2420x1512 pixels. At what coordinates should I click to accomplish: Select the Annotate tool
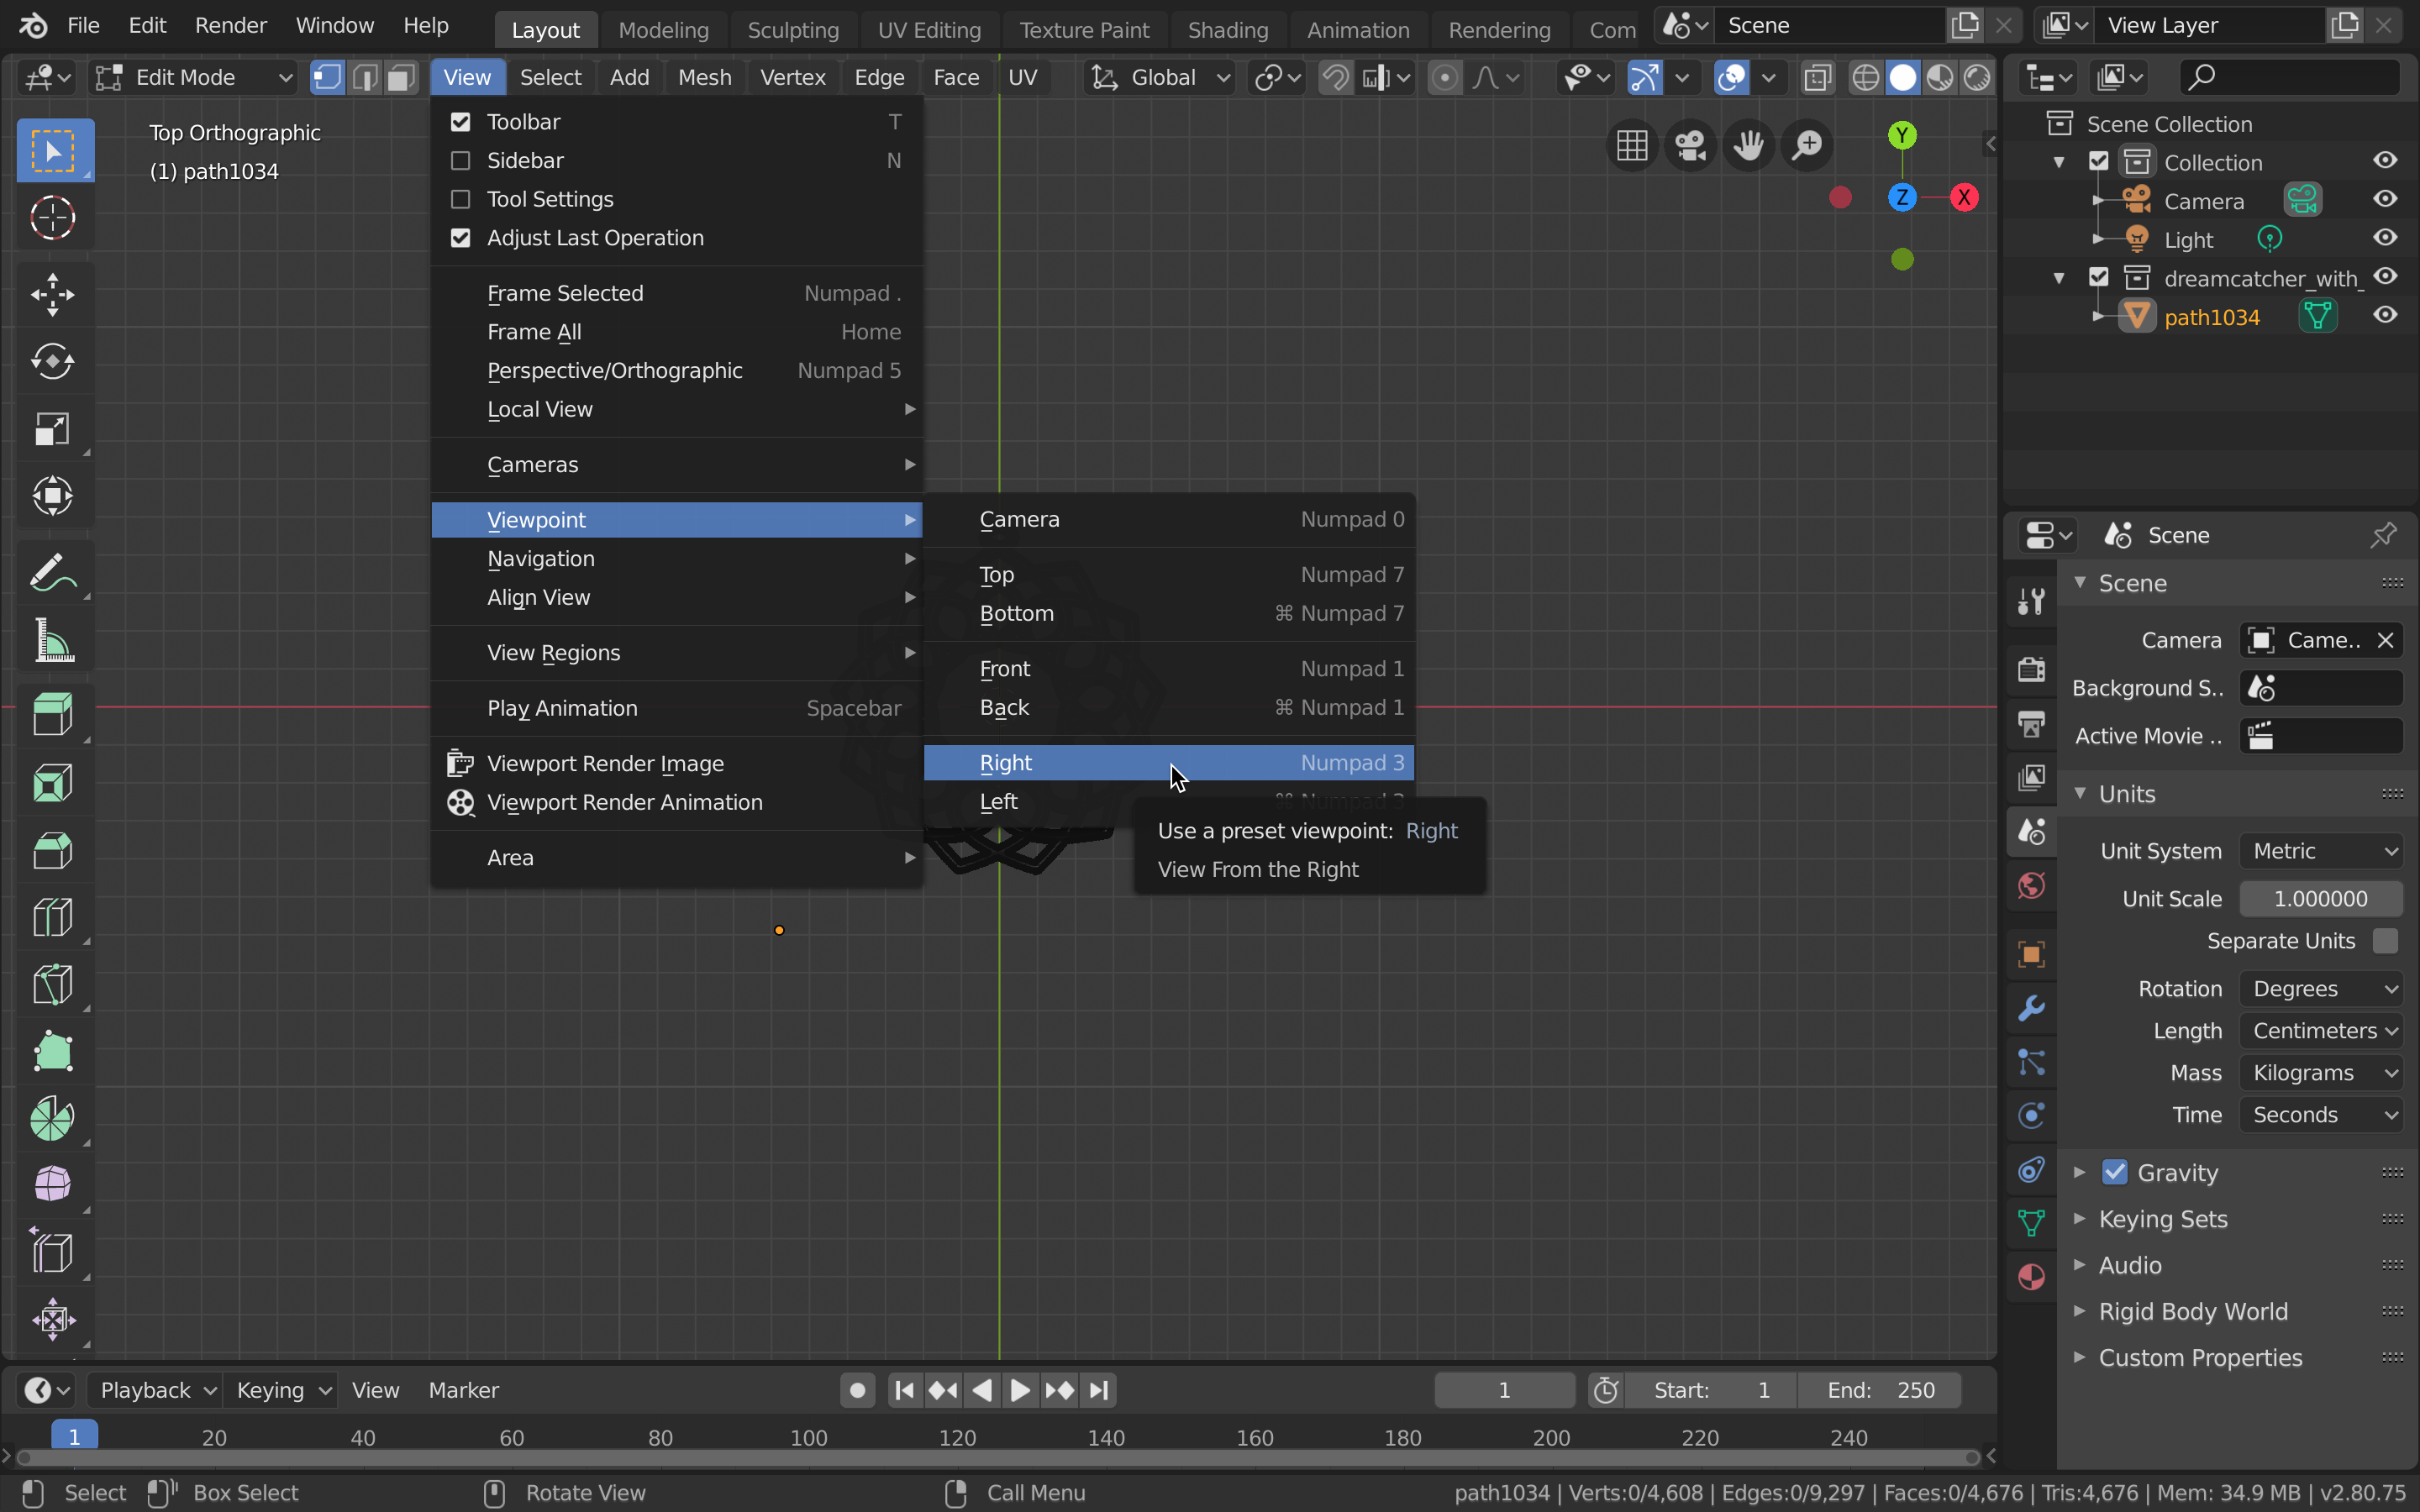[54, 572]
